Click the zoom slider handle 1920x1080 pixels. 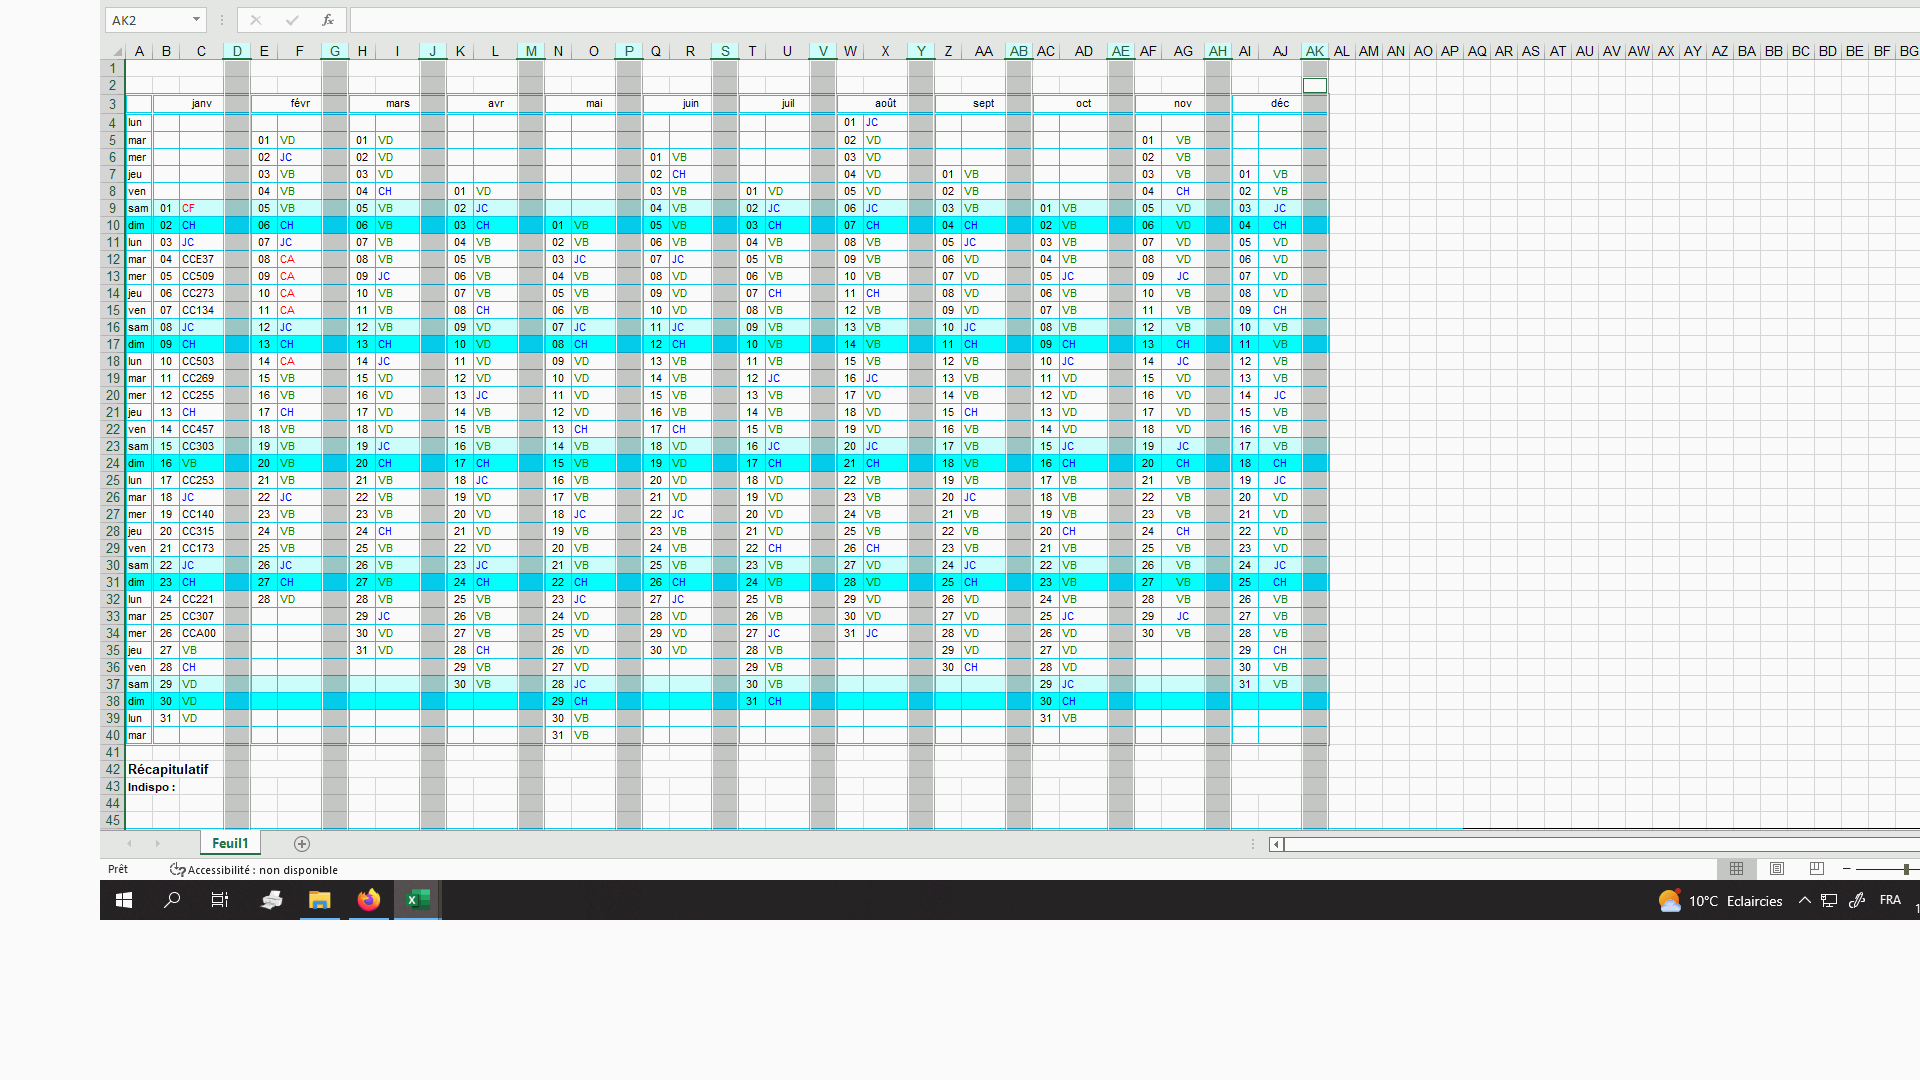click(x=1906, y=869)
